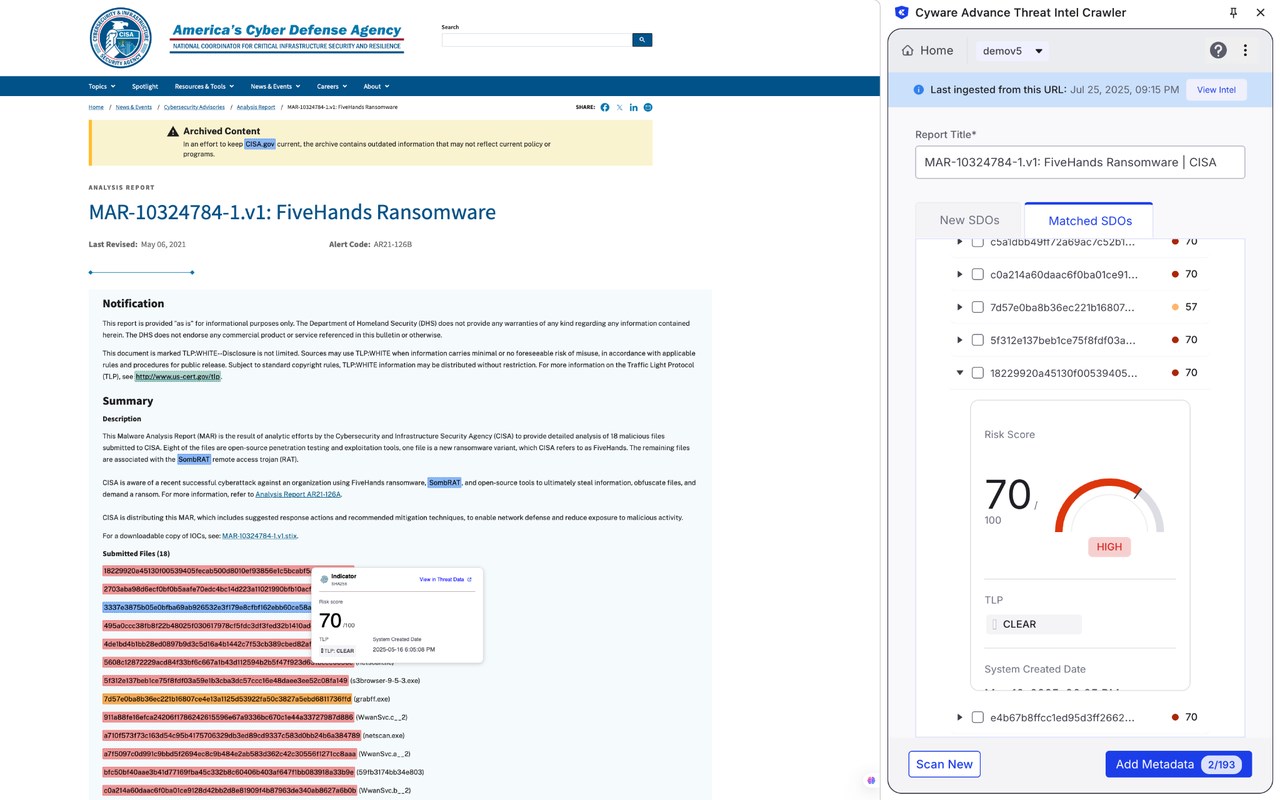Click the Indicator icon in the popup card

tap(324, 579)
